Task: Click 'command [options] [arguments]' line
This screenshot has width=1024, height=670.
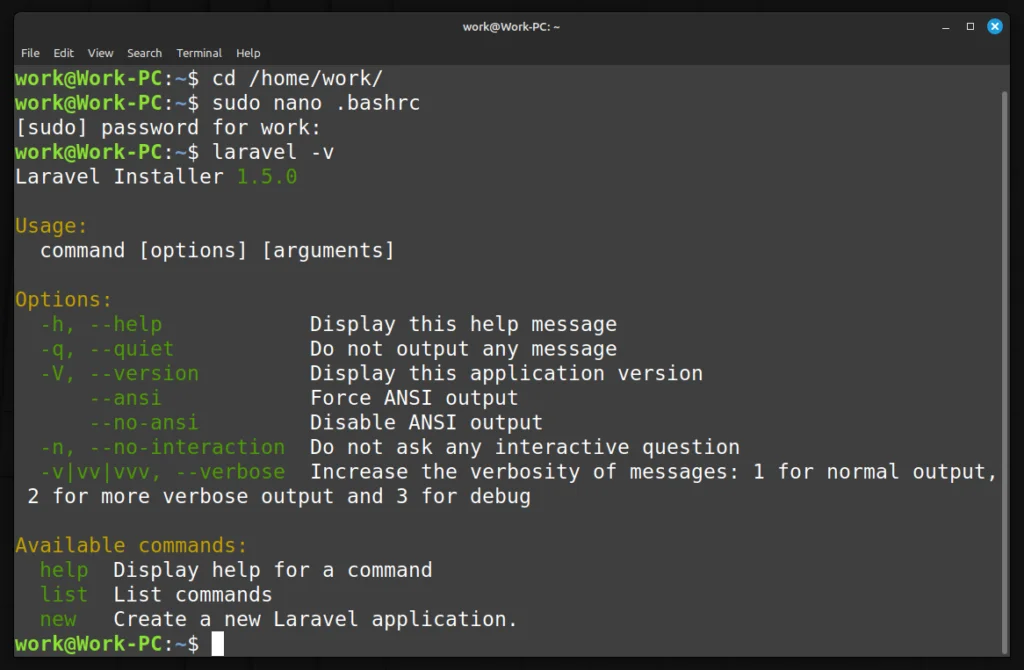Action: coord(217,251)
